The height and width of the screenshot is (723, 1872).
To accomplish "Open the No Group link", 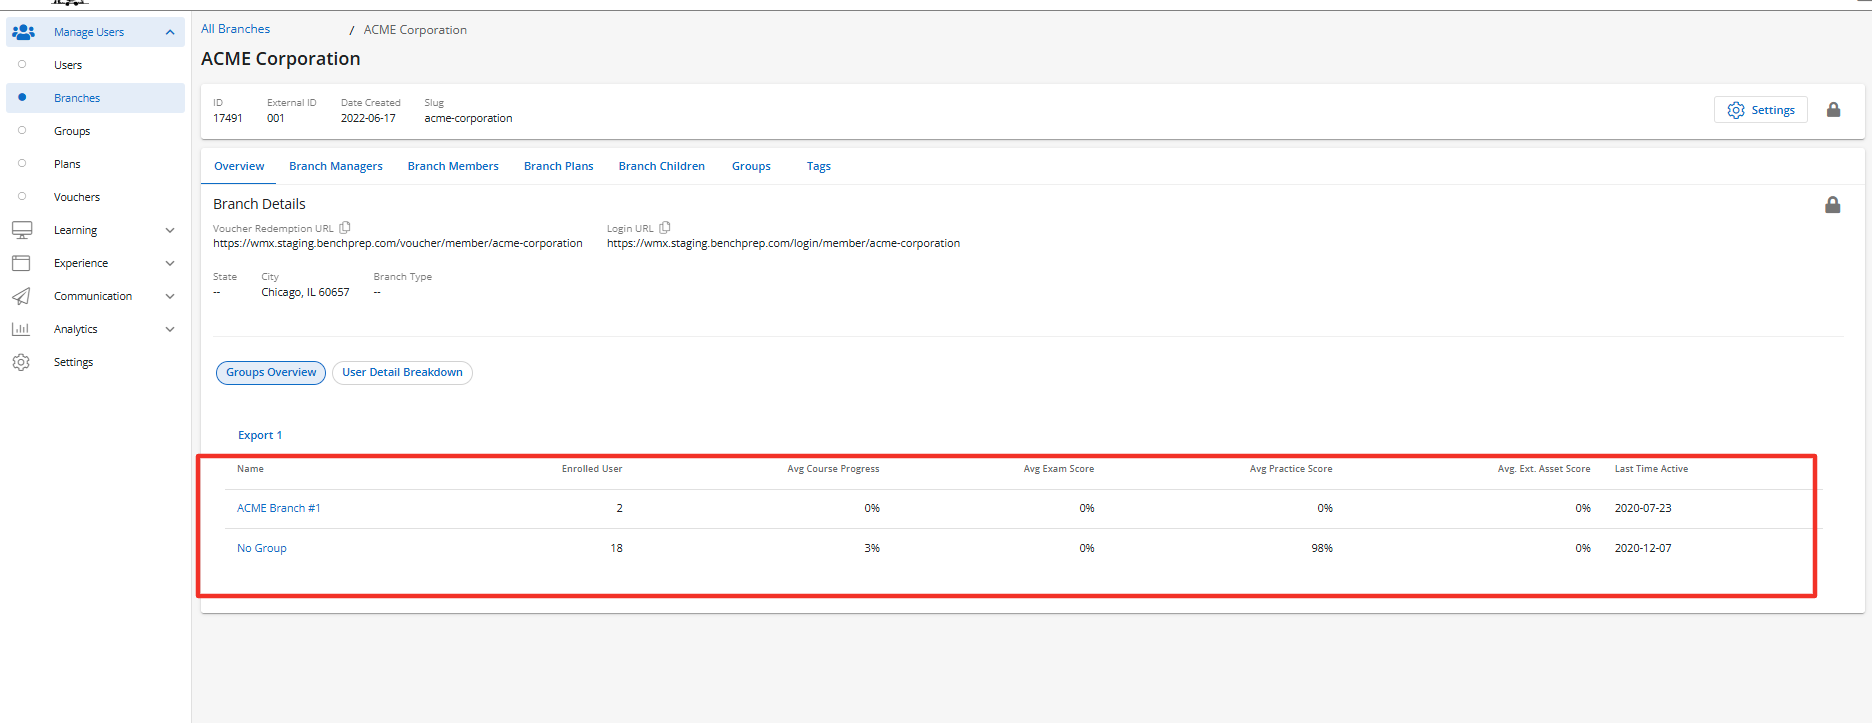I will [x=262, y=548].
